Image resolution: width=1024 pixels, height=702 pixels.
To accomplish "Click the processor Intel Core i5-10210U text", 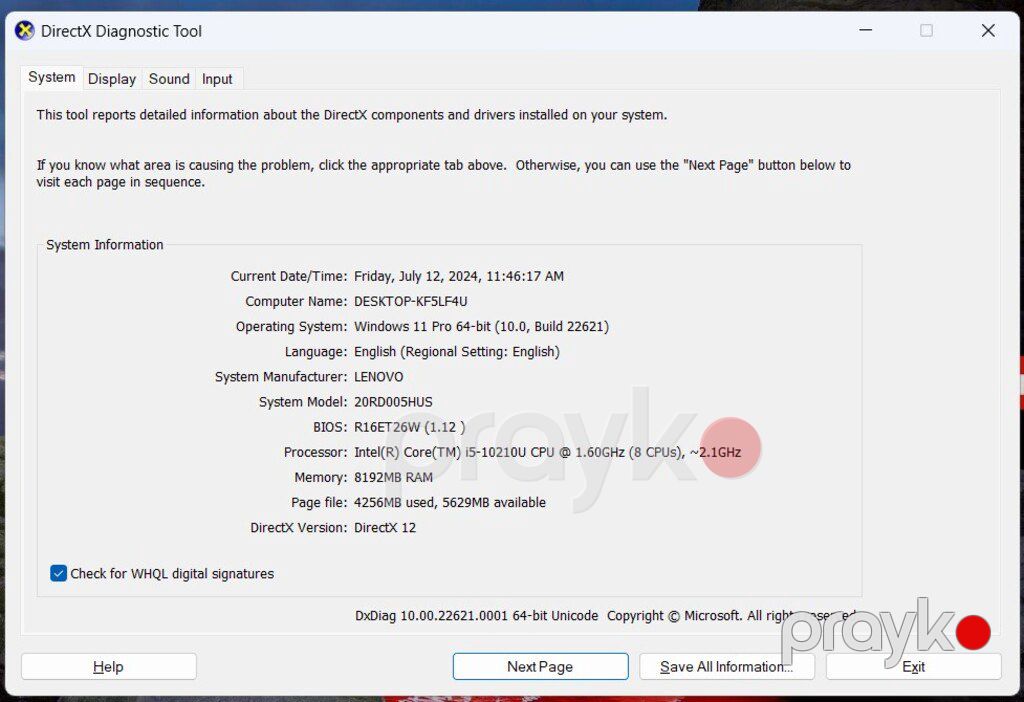I will (x=547, y=452).
